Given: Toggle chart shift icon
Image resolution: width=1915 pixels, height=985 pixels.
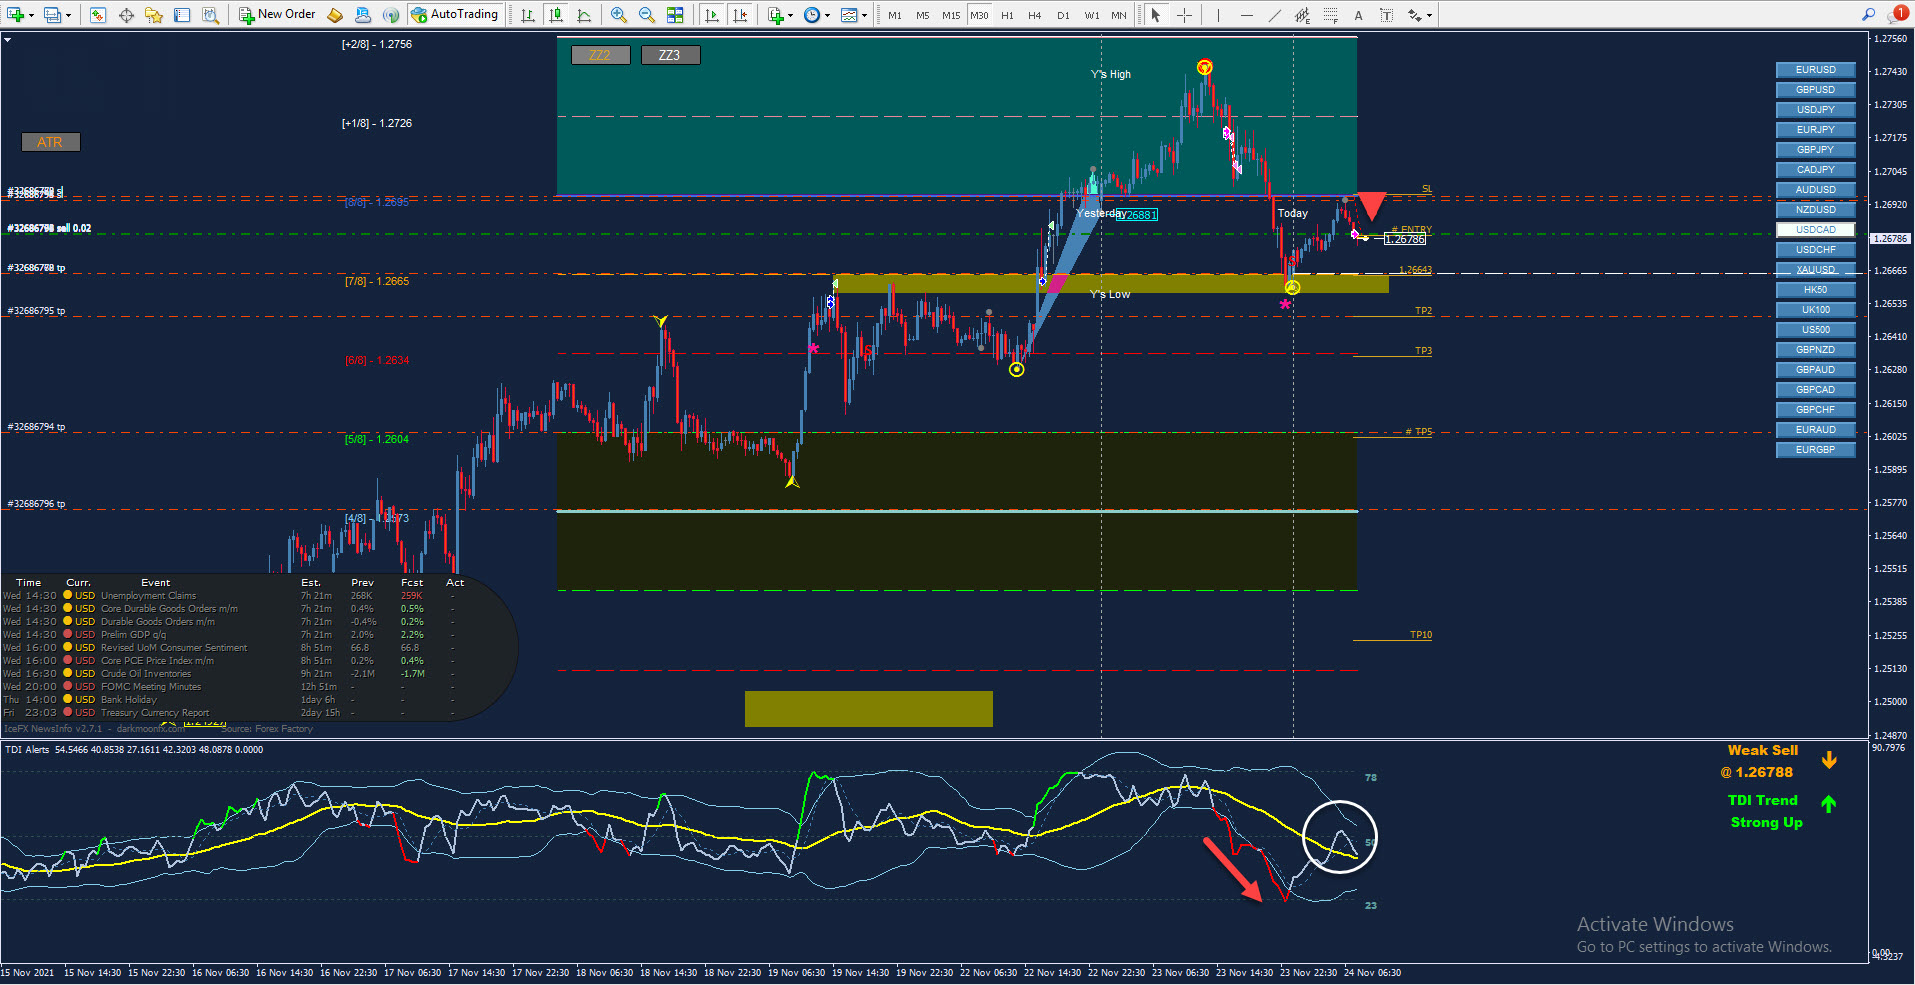Looking at the screenshot, I should coord(740,15).
